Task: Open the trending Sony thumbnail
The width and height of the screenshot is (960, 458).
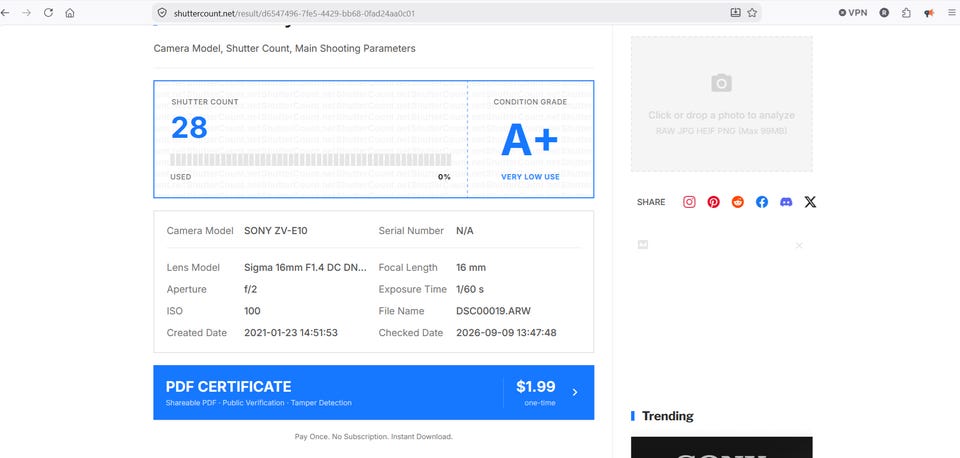Action: (x=721, y=447)
